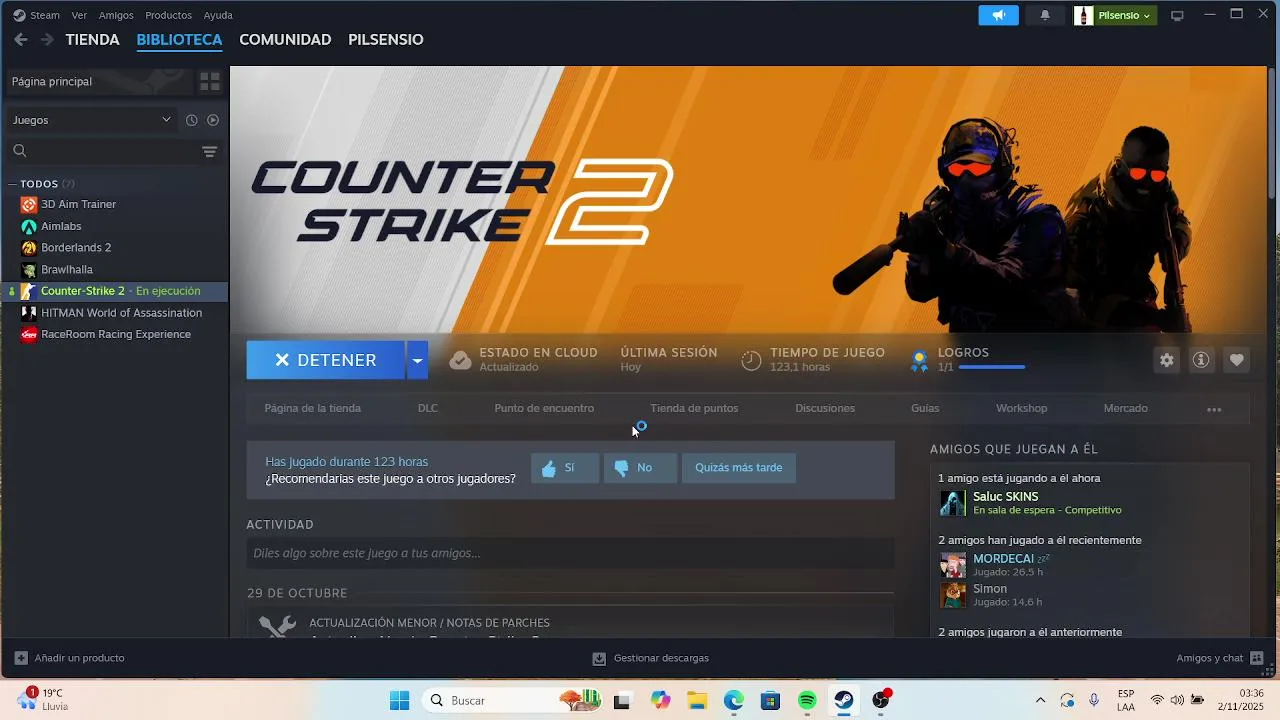Image resolution: width=1280 pixels, height=720 pixels.
Task: Show hidden system tray icons chevron
Action: pos(1040,701)
